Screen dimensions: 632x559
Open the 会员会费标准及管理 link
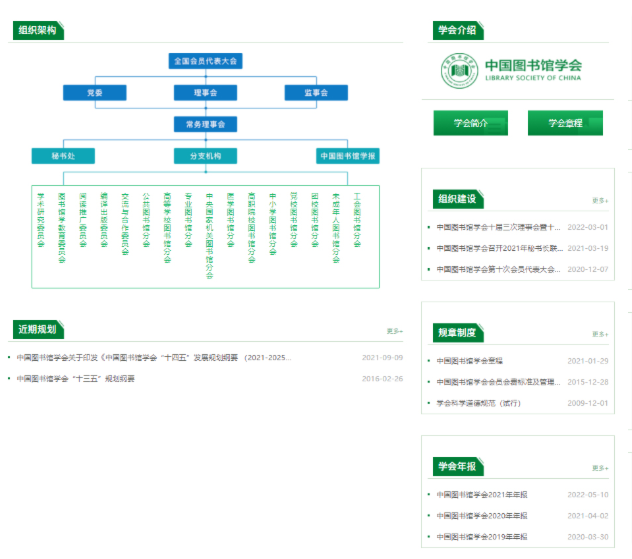(498, 382)
